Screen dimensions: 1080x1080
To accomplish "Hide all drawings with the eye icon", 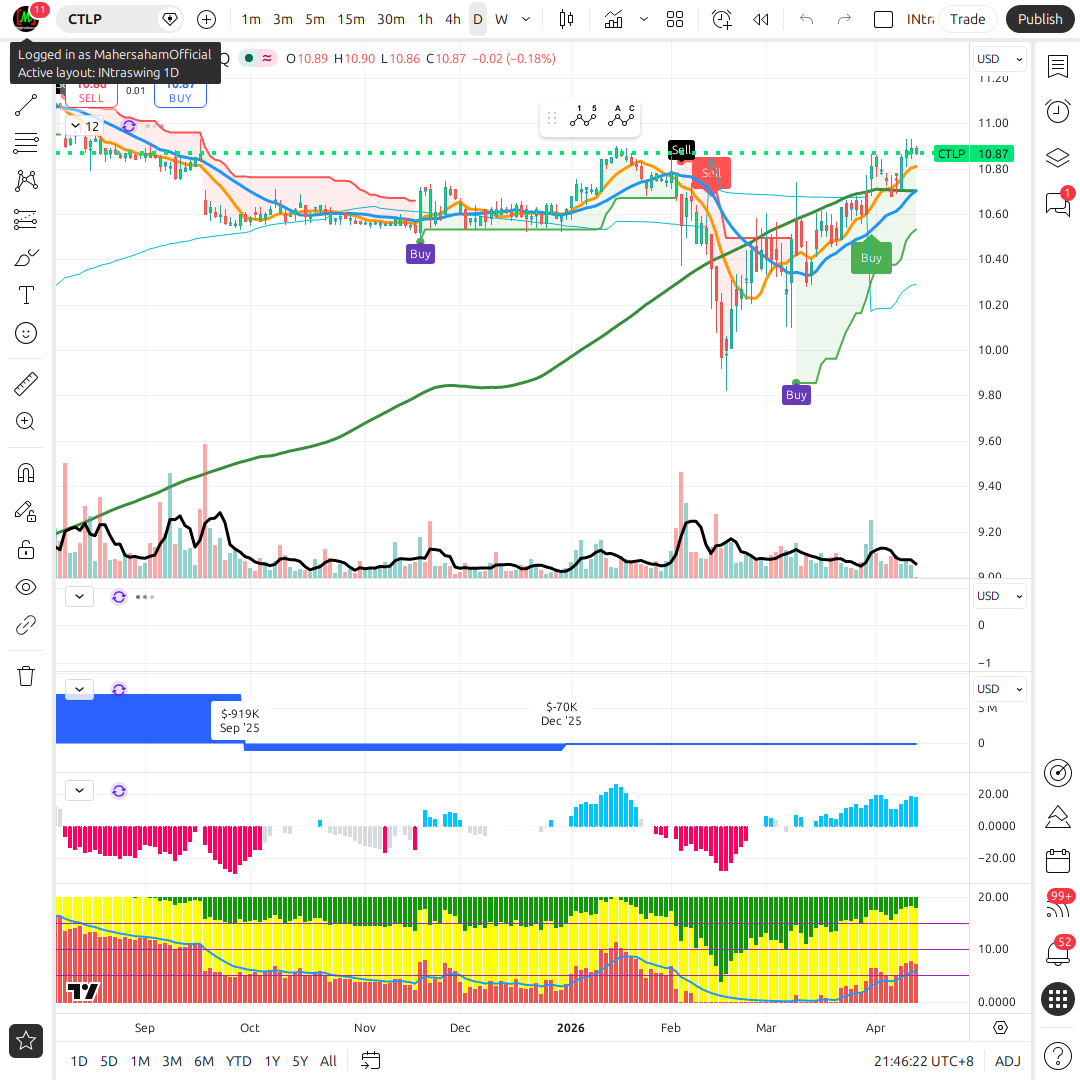I will (x=26, y=587).
